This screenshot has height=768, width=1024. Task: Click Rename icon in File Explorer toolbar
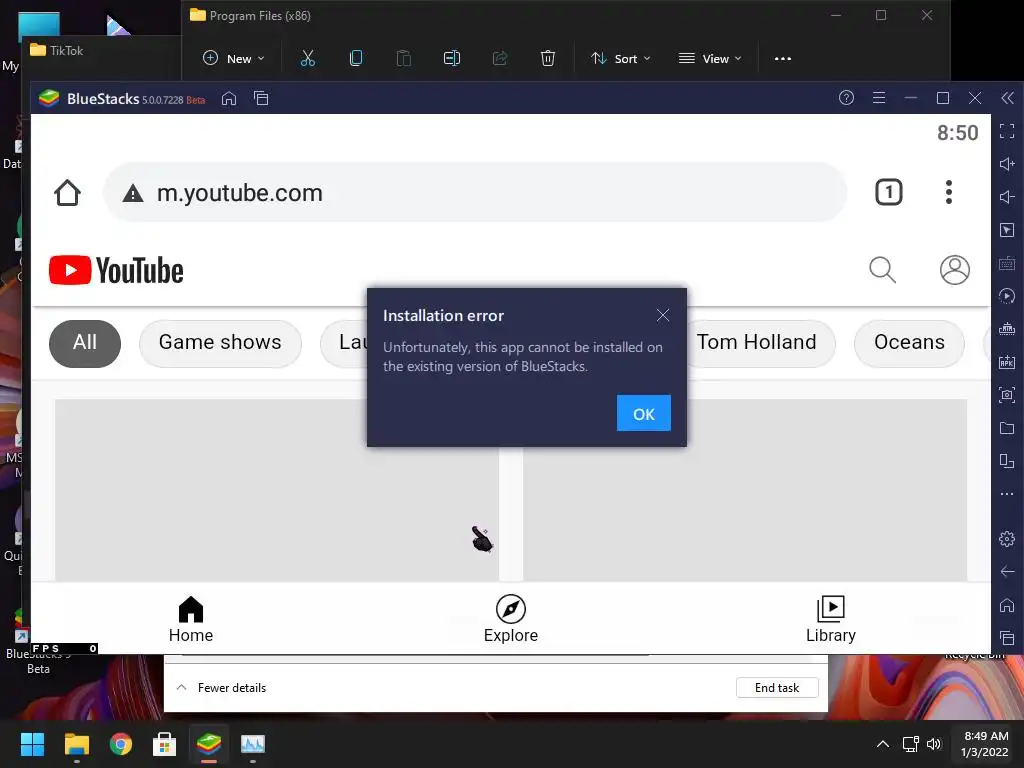point(452,59)
